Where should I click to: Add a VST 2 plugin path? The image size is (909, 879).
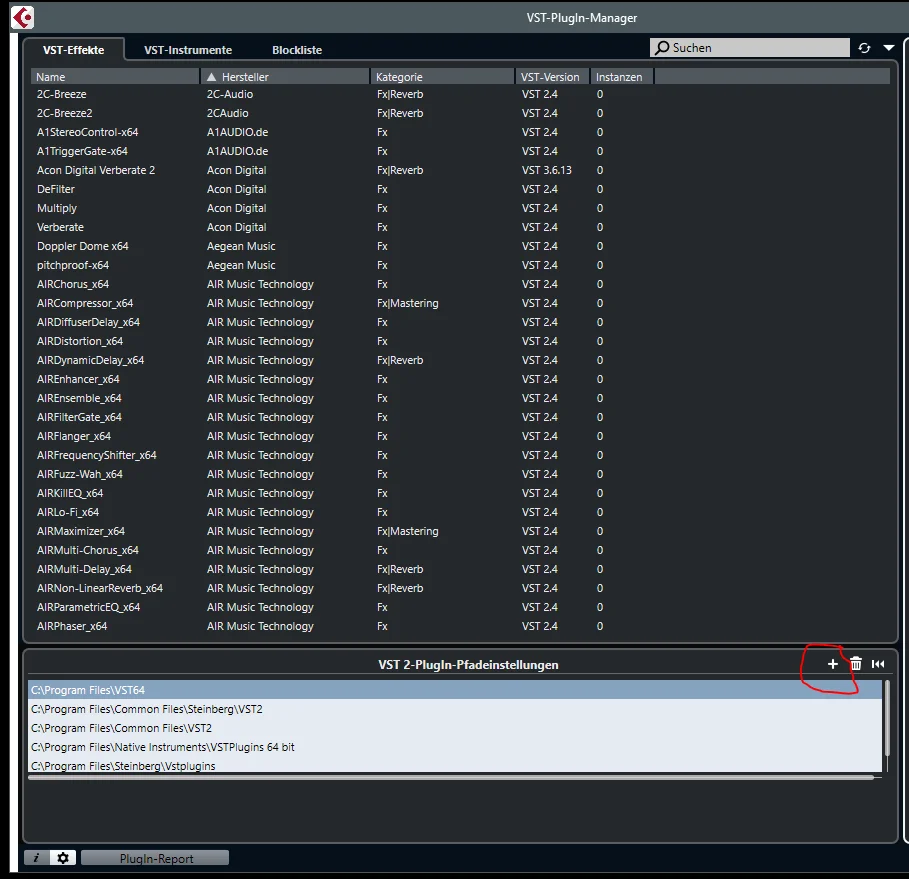click(x=832, y=664)
